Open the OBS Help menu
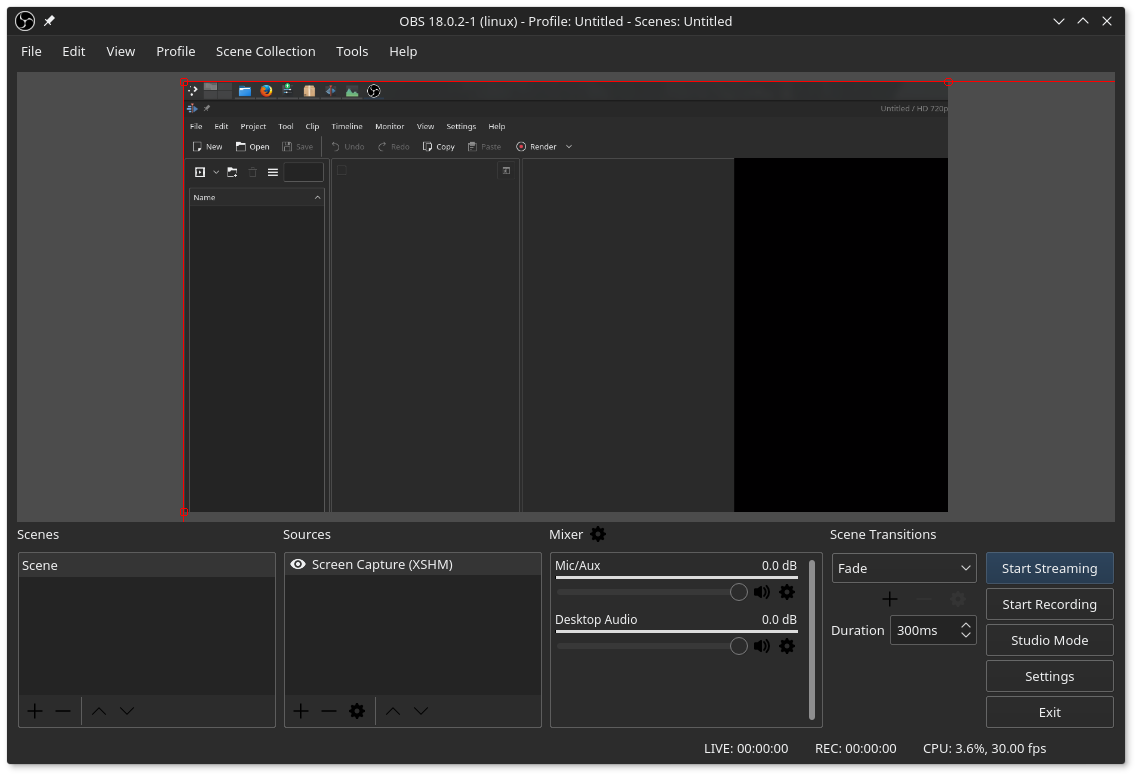The width and height of the screenshot is (1138, 777). (403, 52)
